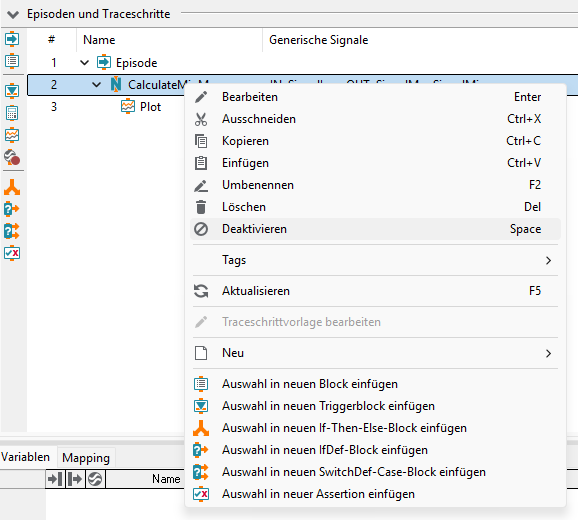Click the Plot icon in left toolbar
The image size is (578, 520).
pyautogui.click(x=12, y=135)
